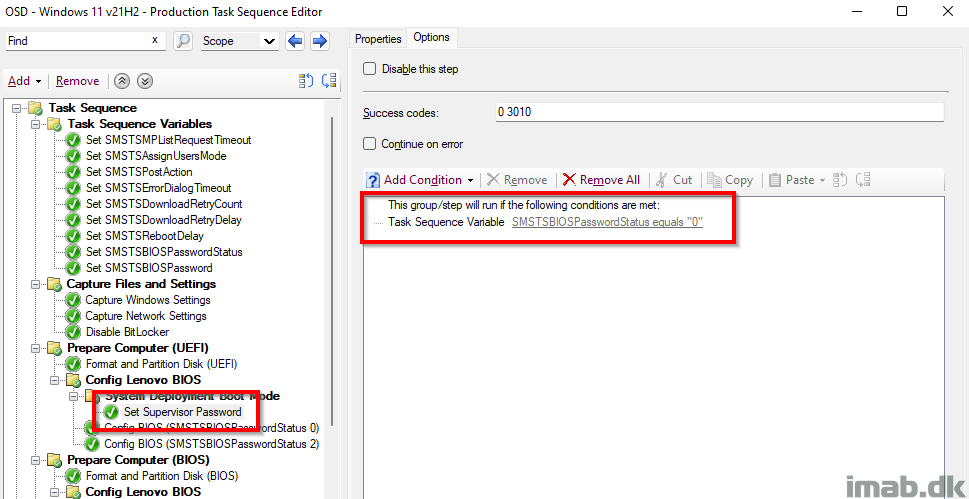Open the Scope dropdown
The width and height of the screenshot is (969, 499).
239,41
